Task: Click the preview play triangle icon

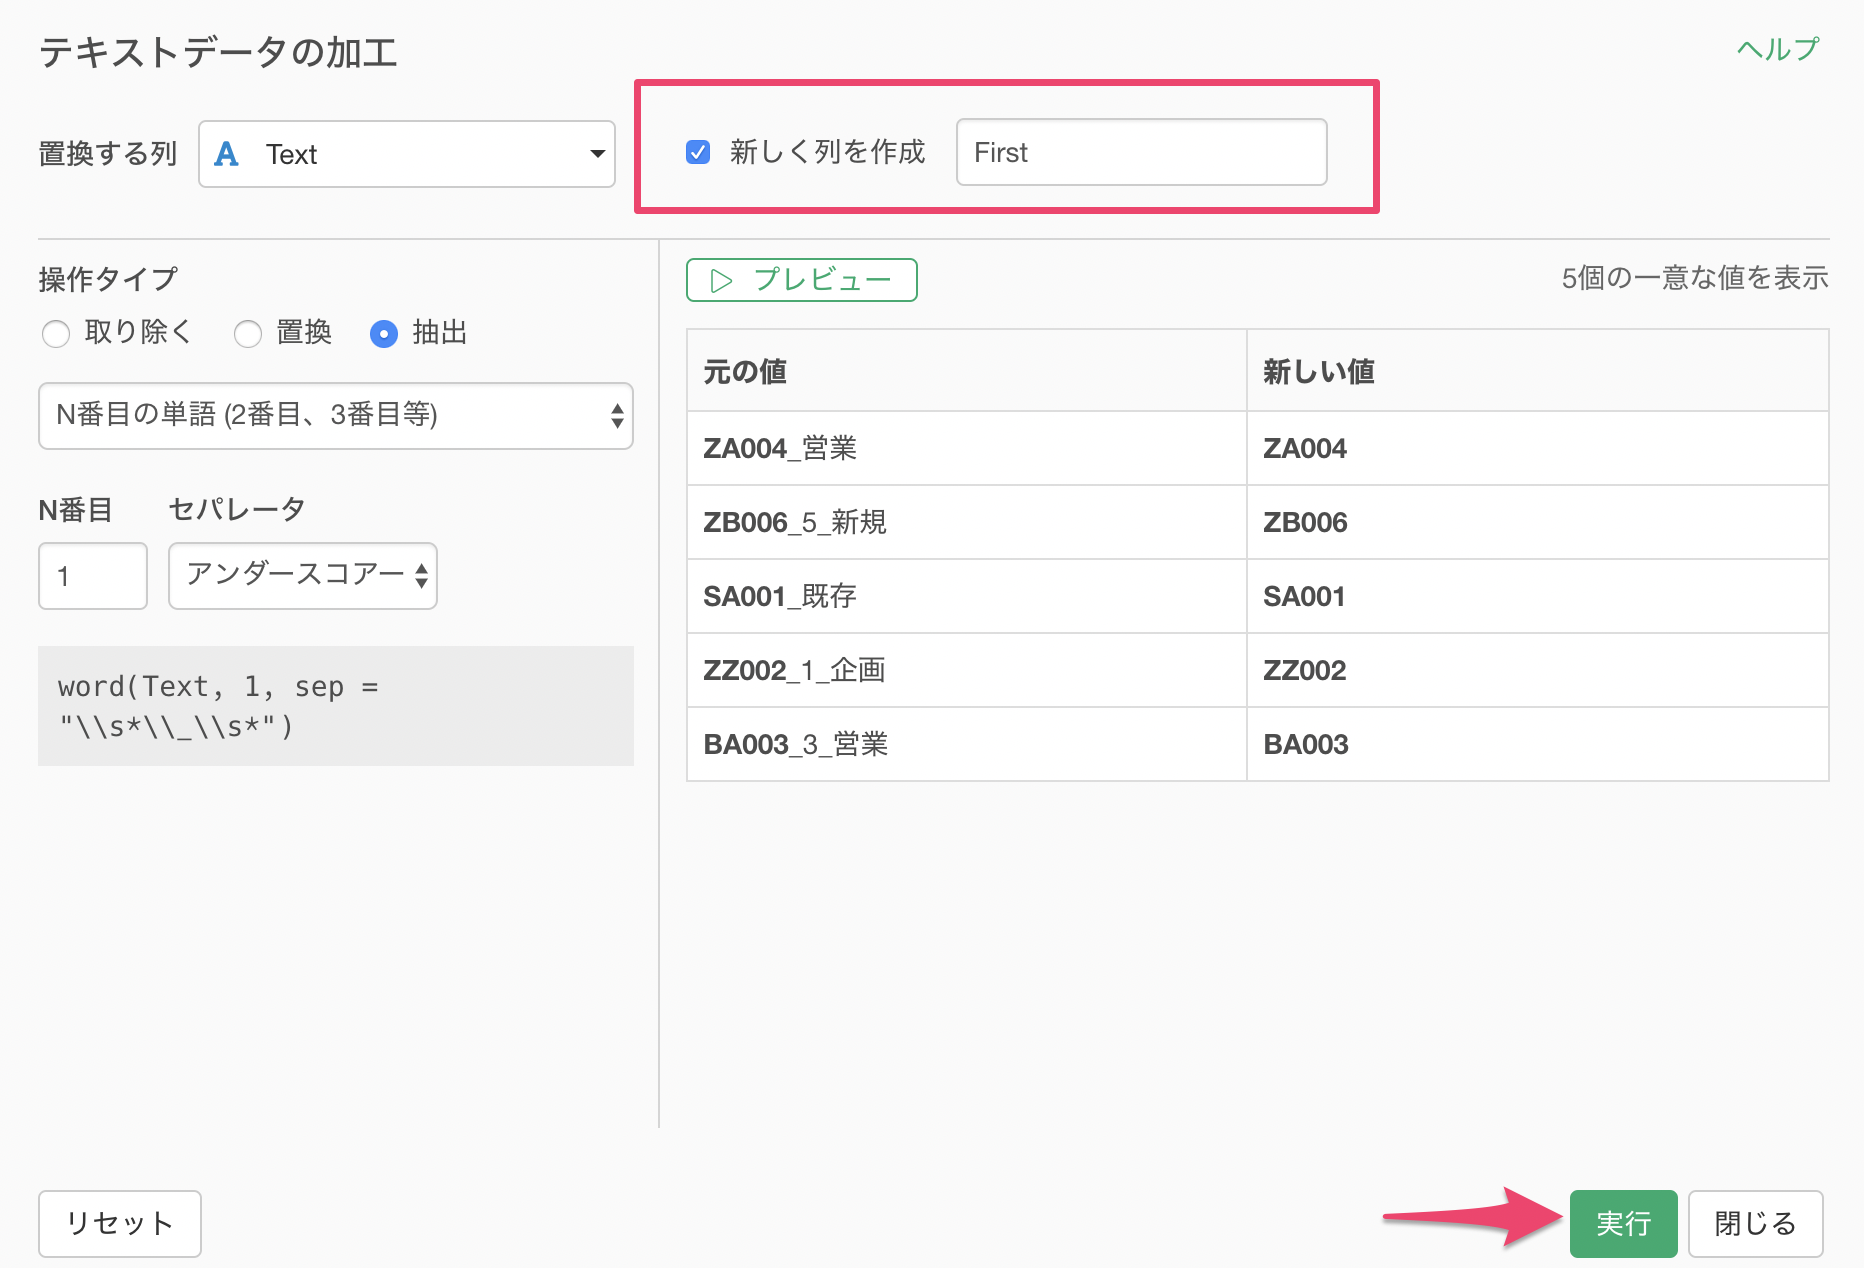Action: 721,281
